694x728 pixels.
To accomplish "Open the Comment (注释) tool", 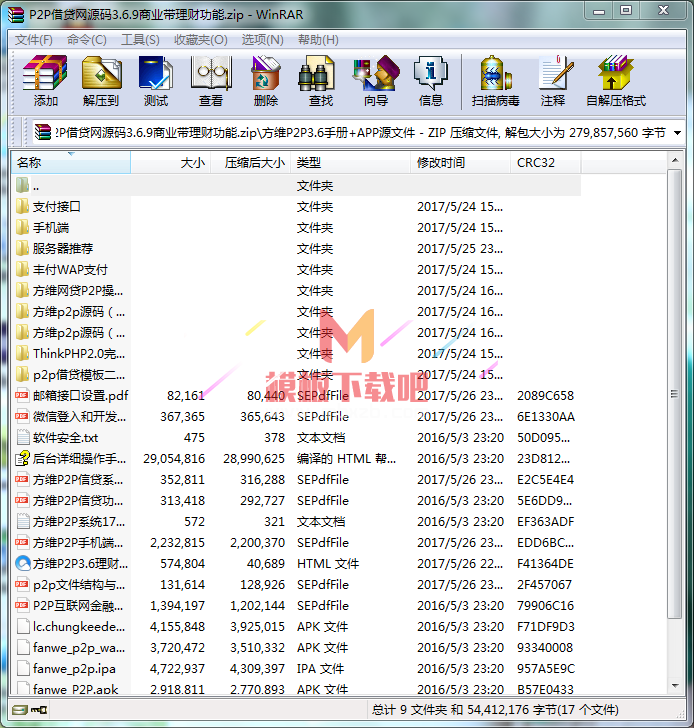I will (556, 73).
